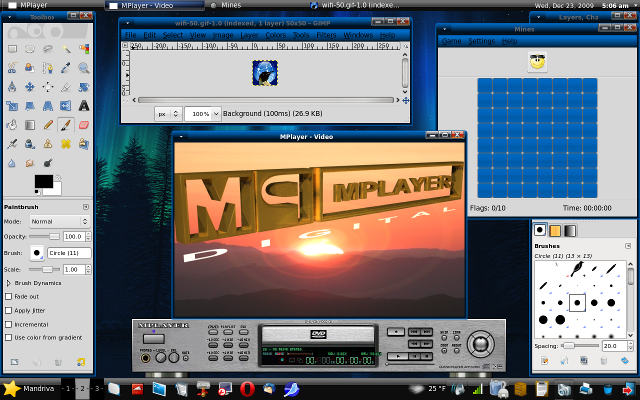Select the Fuzzy Select magic wand tool
The height and width of the screenshot is (400, 640).
pyautogui.click(x=66, y=49)
